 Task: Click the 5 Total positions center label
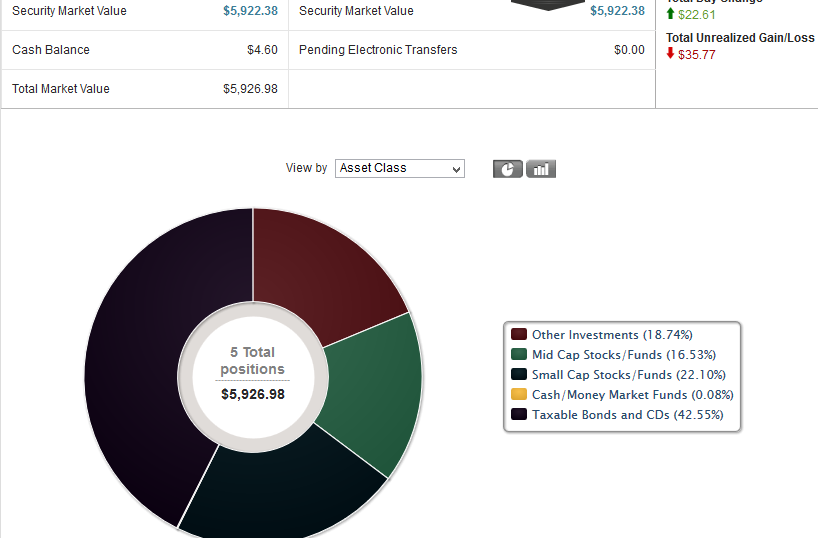tap(252, 361)
